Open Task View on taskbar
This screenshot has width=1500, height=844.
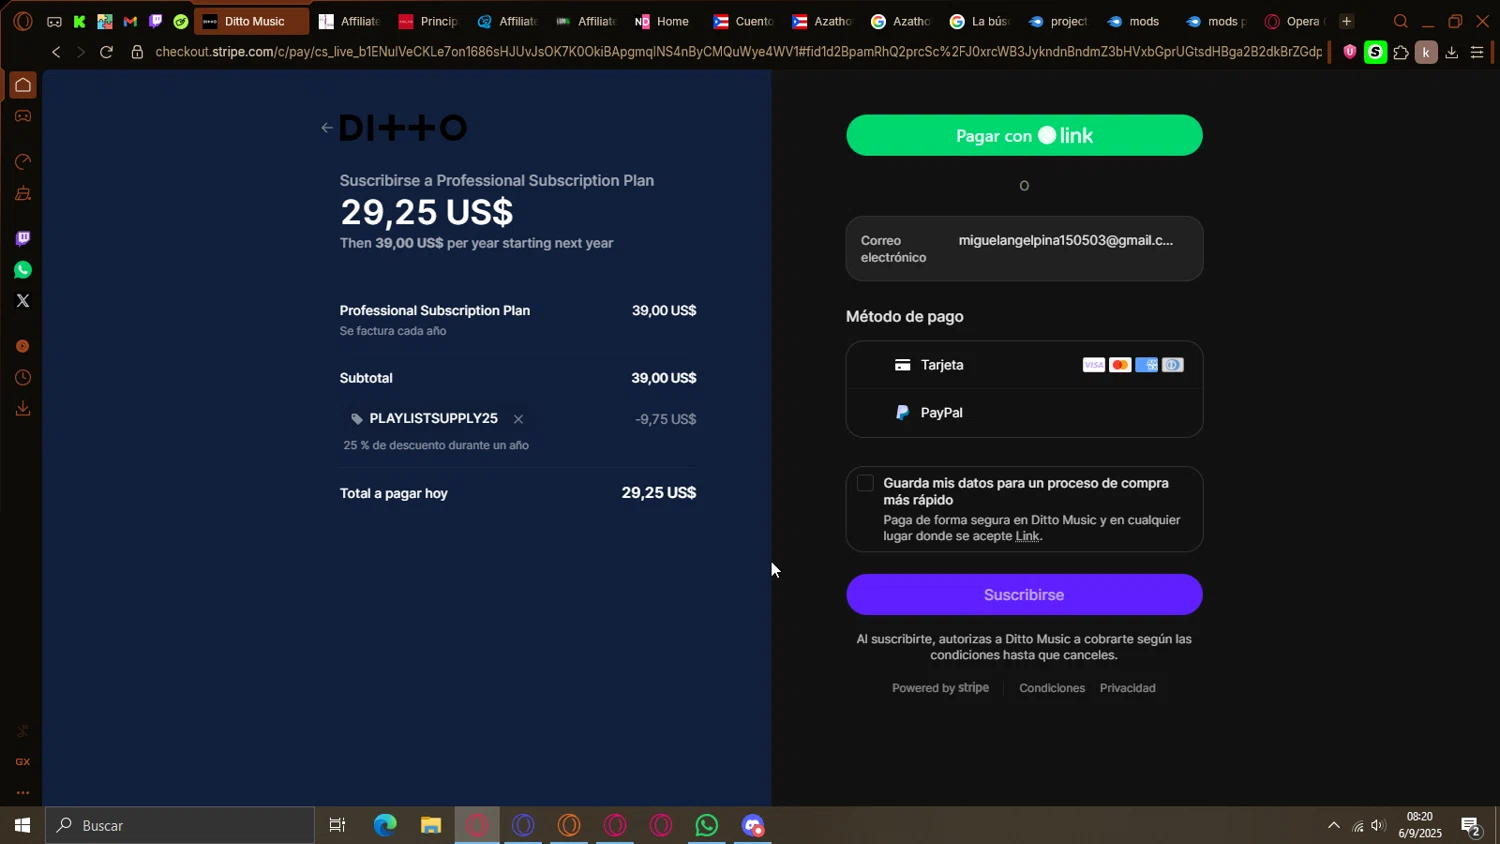tap(338, 825)
